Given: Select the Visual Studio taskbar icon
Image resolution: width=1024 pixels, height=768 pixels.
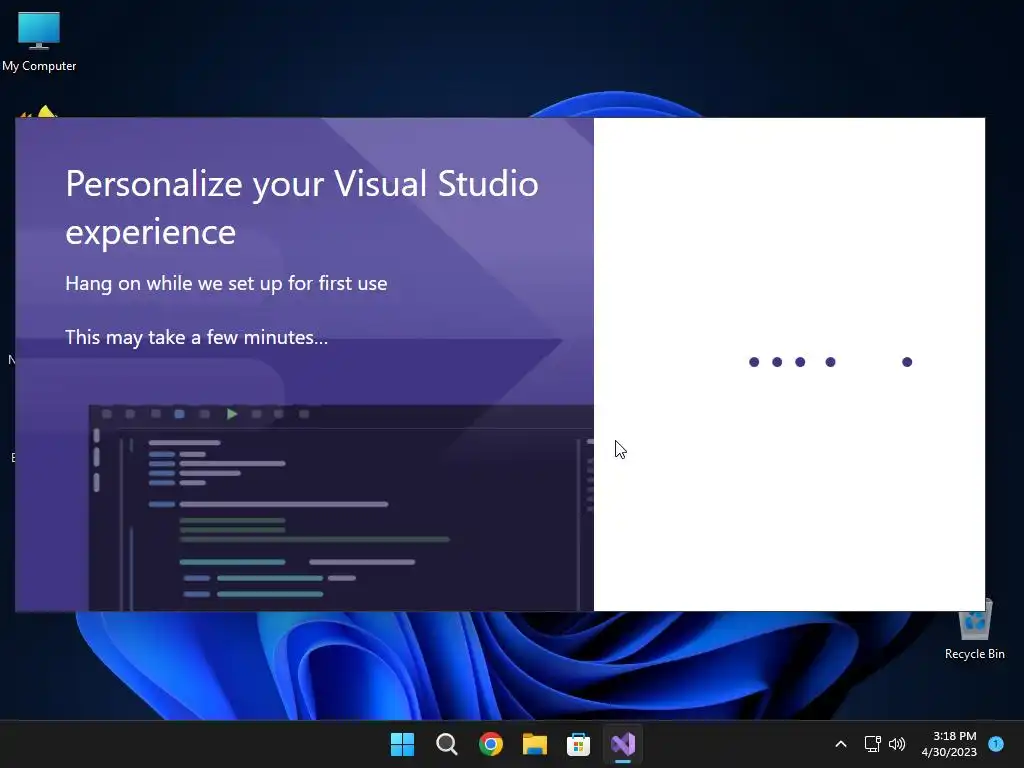Looking at the screenshot, I should [x=622, y=744].
